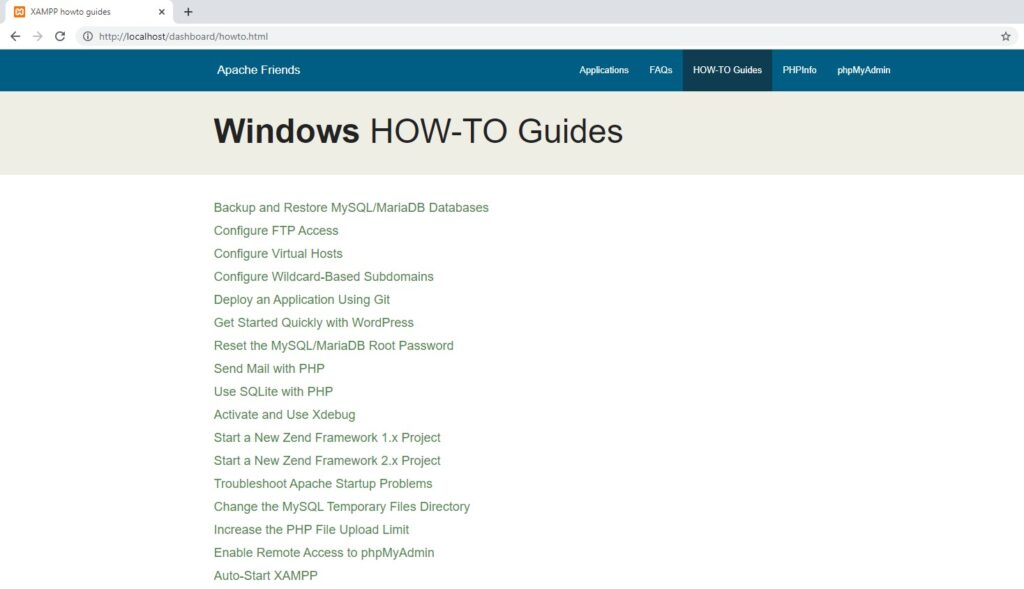Open the Apache Friends home link
Image resolution: width=1024 pixels, height=589 pixels.
pyautogui.click(x=259, y=70)
